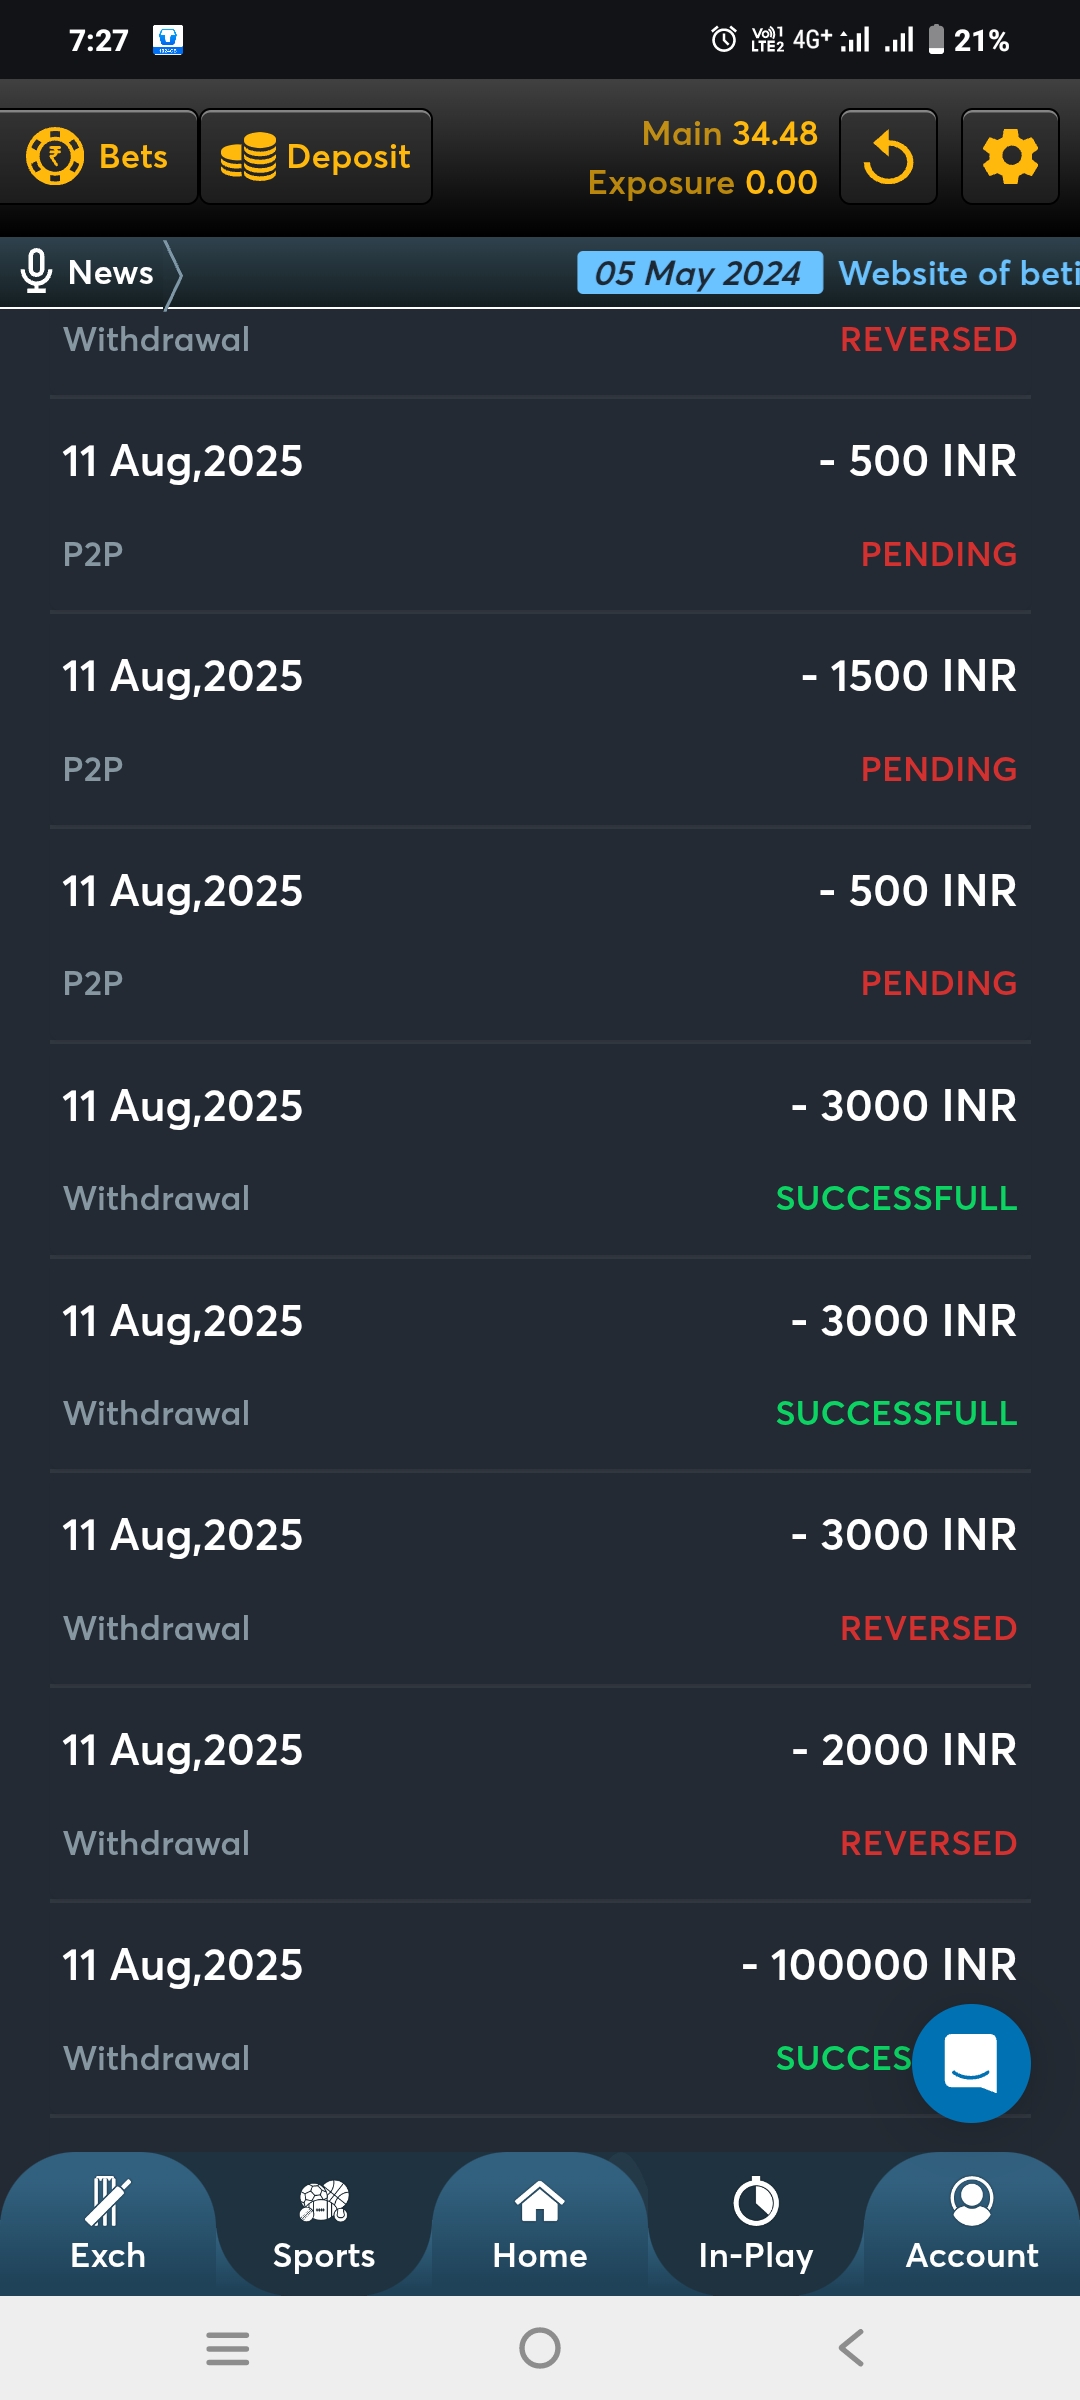Tap the News microphone icon
Viewport: 1080px width, 2400px height.
point(36,272)
